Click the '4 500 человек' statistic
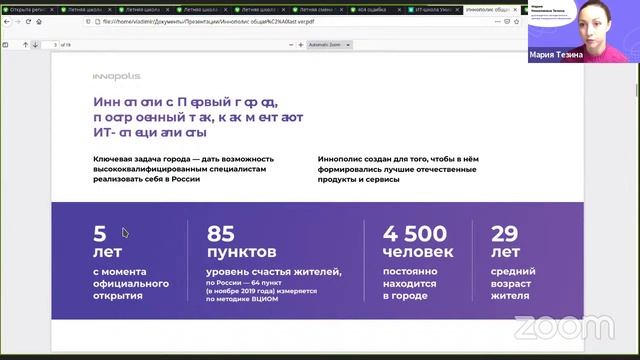640x360 pixels. (x=418, y=242)
